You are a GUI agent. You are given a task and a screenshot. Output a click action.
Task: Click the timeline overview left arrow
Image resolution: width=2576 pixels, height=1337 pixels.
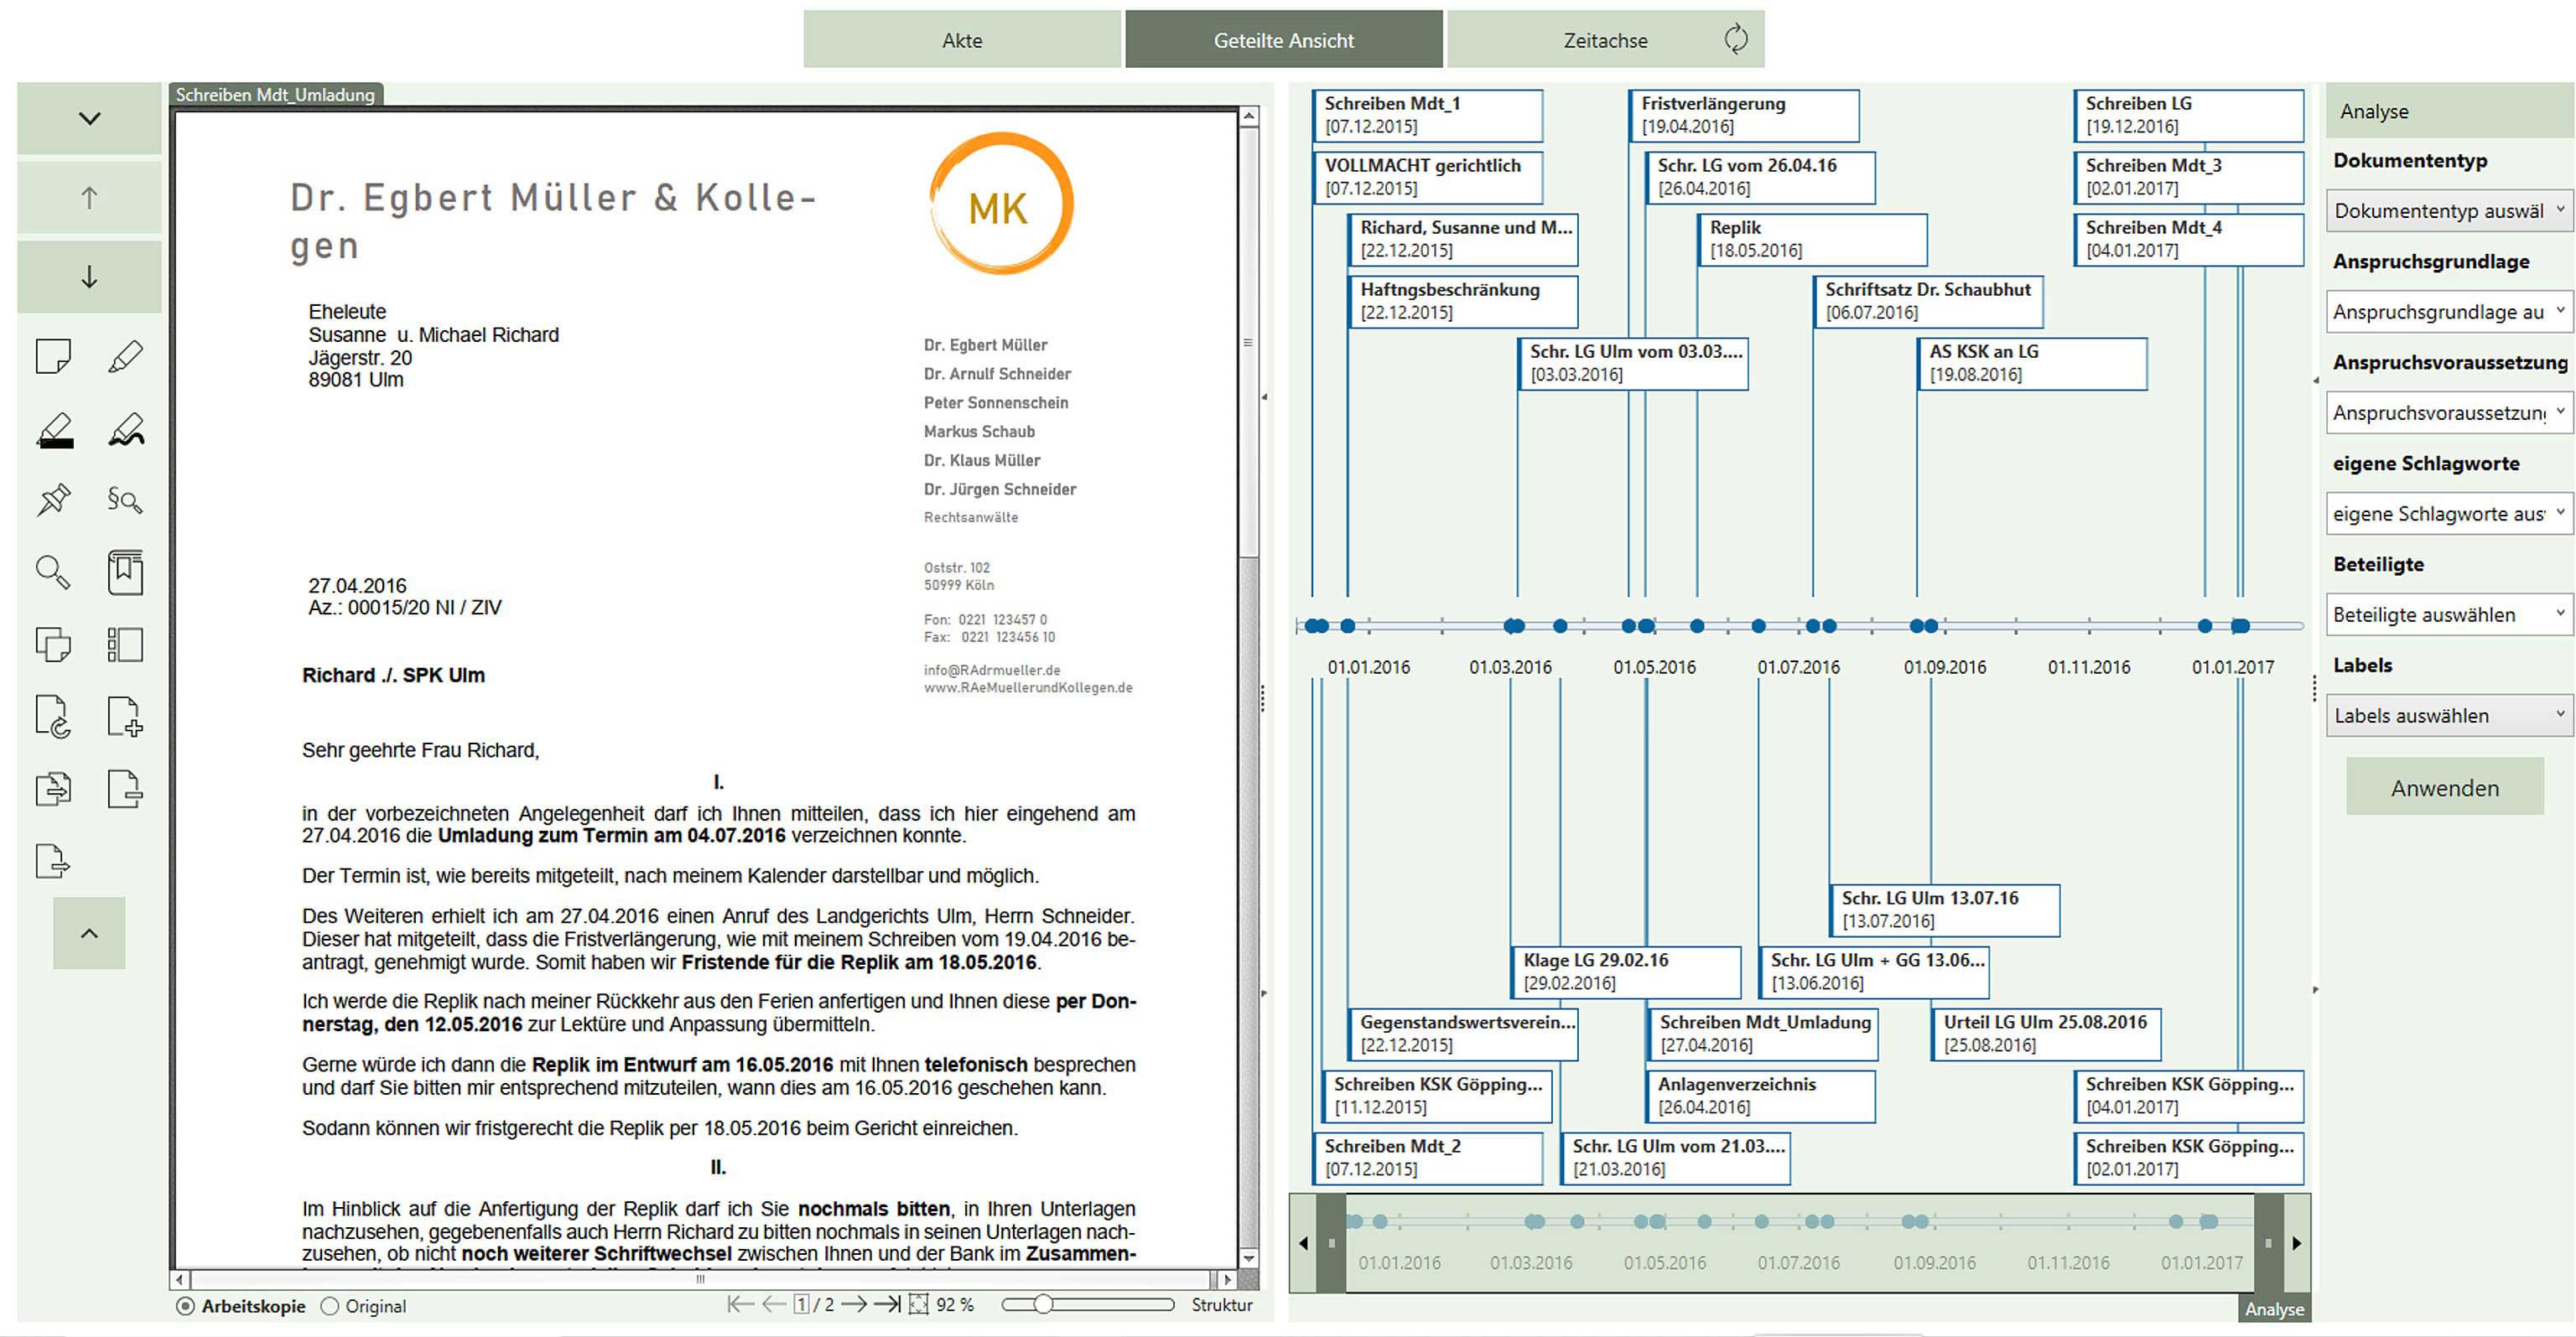coord(1303,1243)
